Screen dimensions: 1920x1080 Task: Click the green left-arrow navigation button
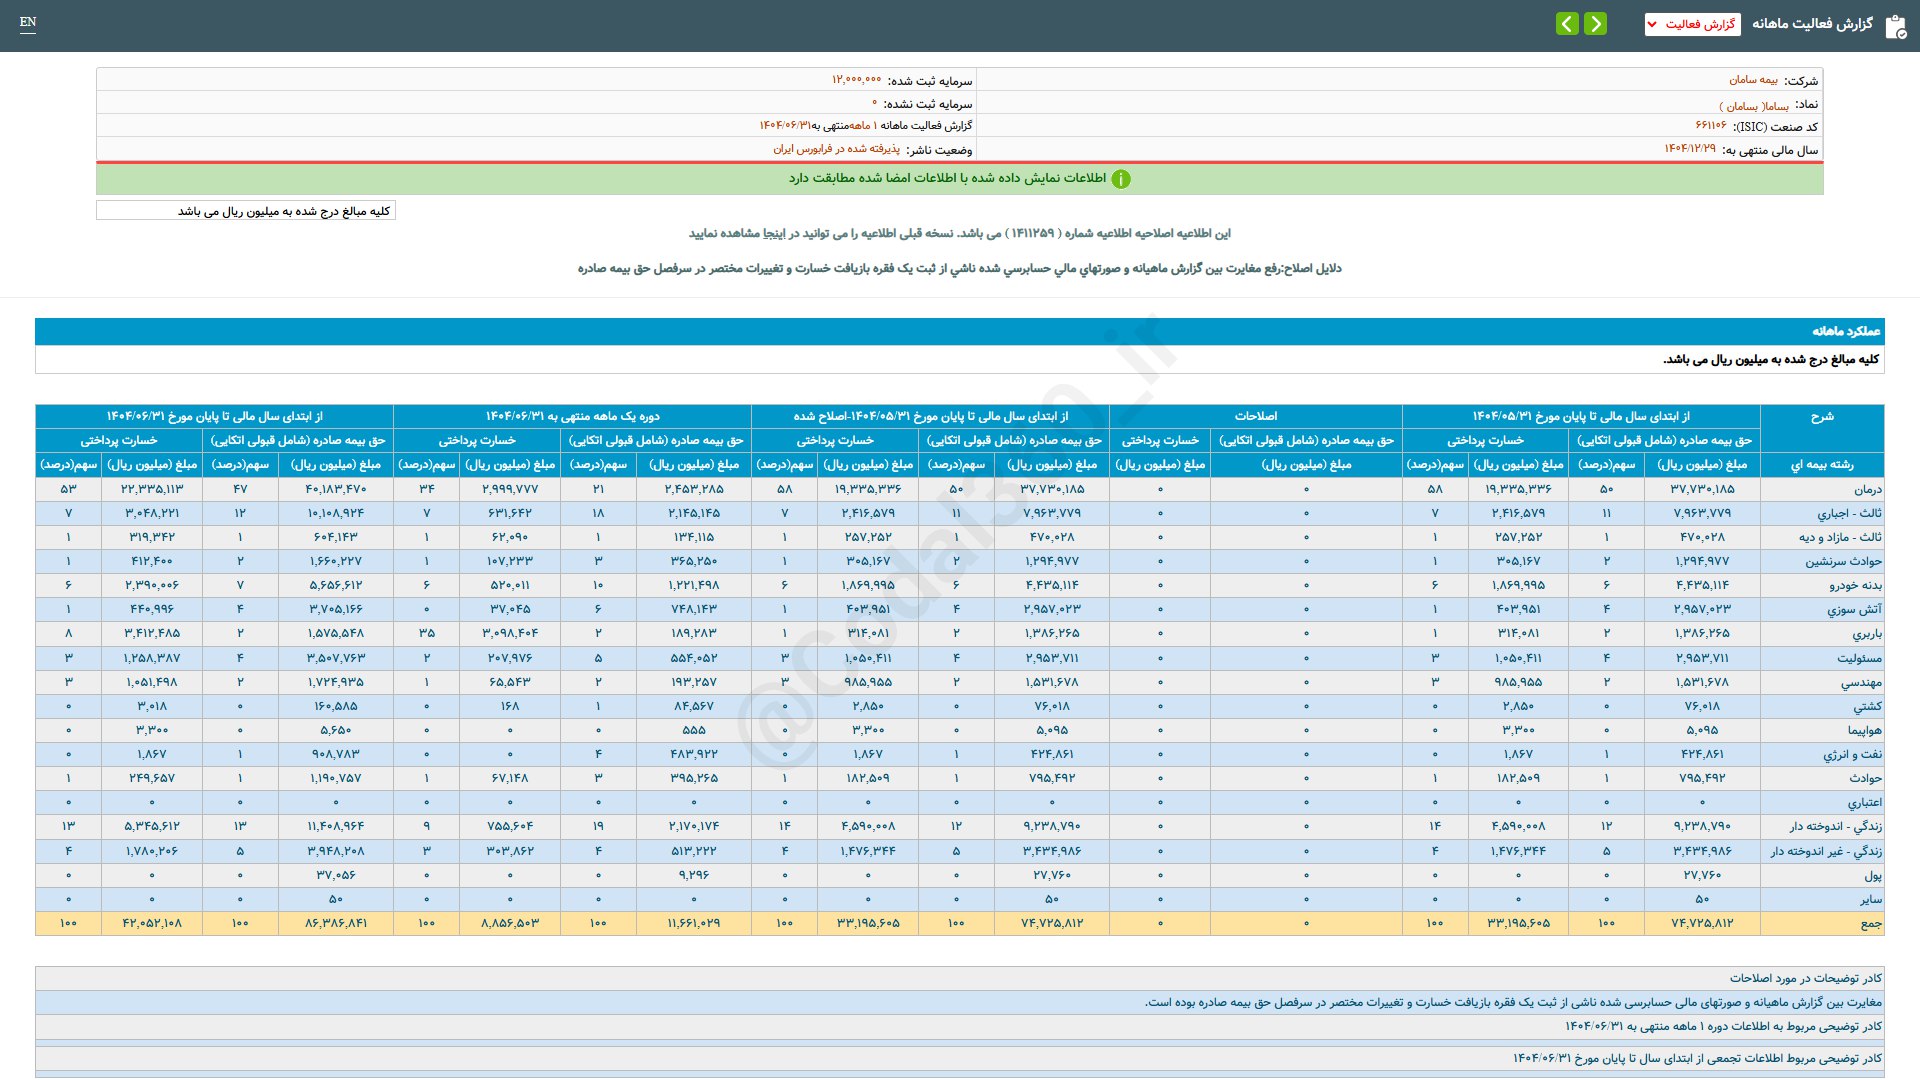[1567, 23]
